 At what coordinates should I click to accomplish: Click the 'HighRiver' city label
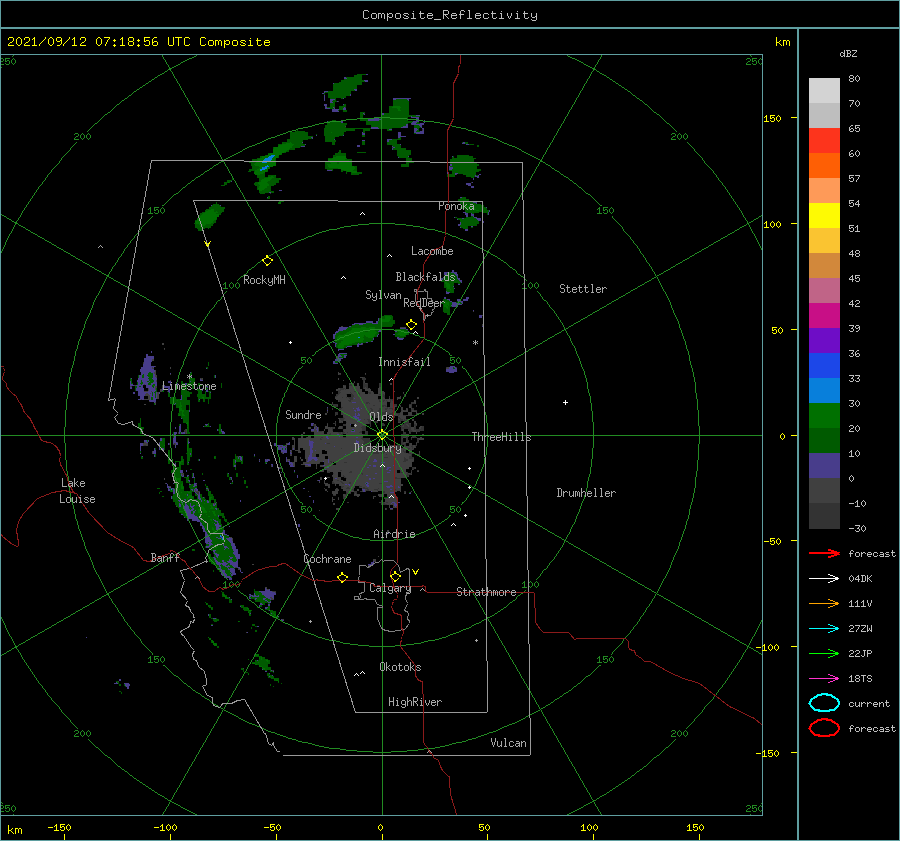[415, 702]
